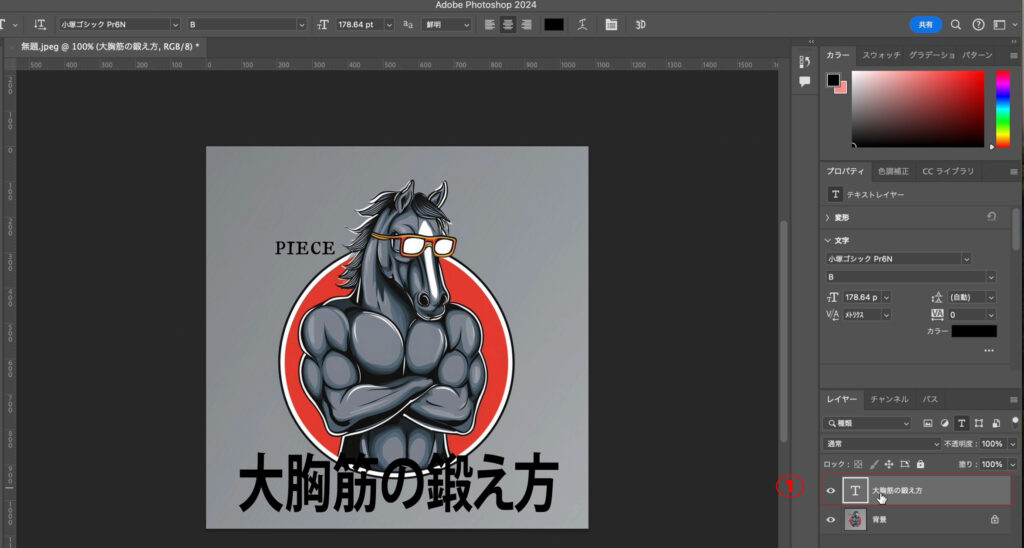Open the search magnifier icon
This screenshot has height=548, width=1024.
click(955, 25)
